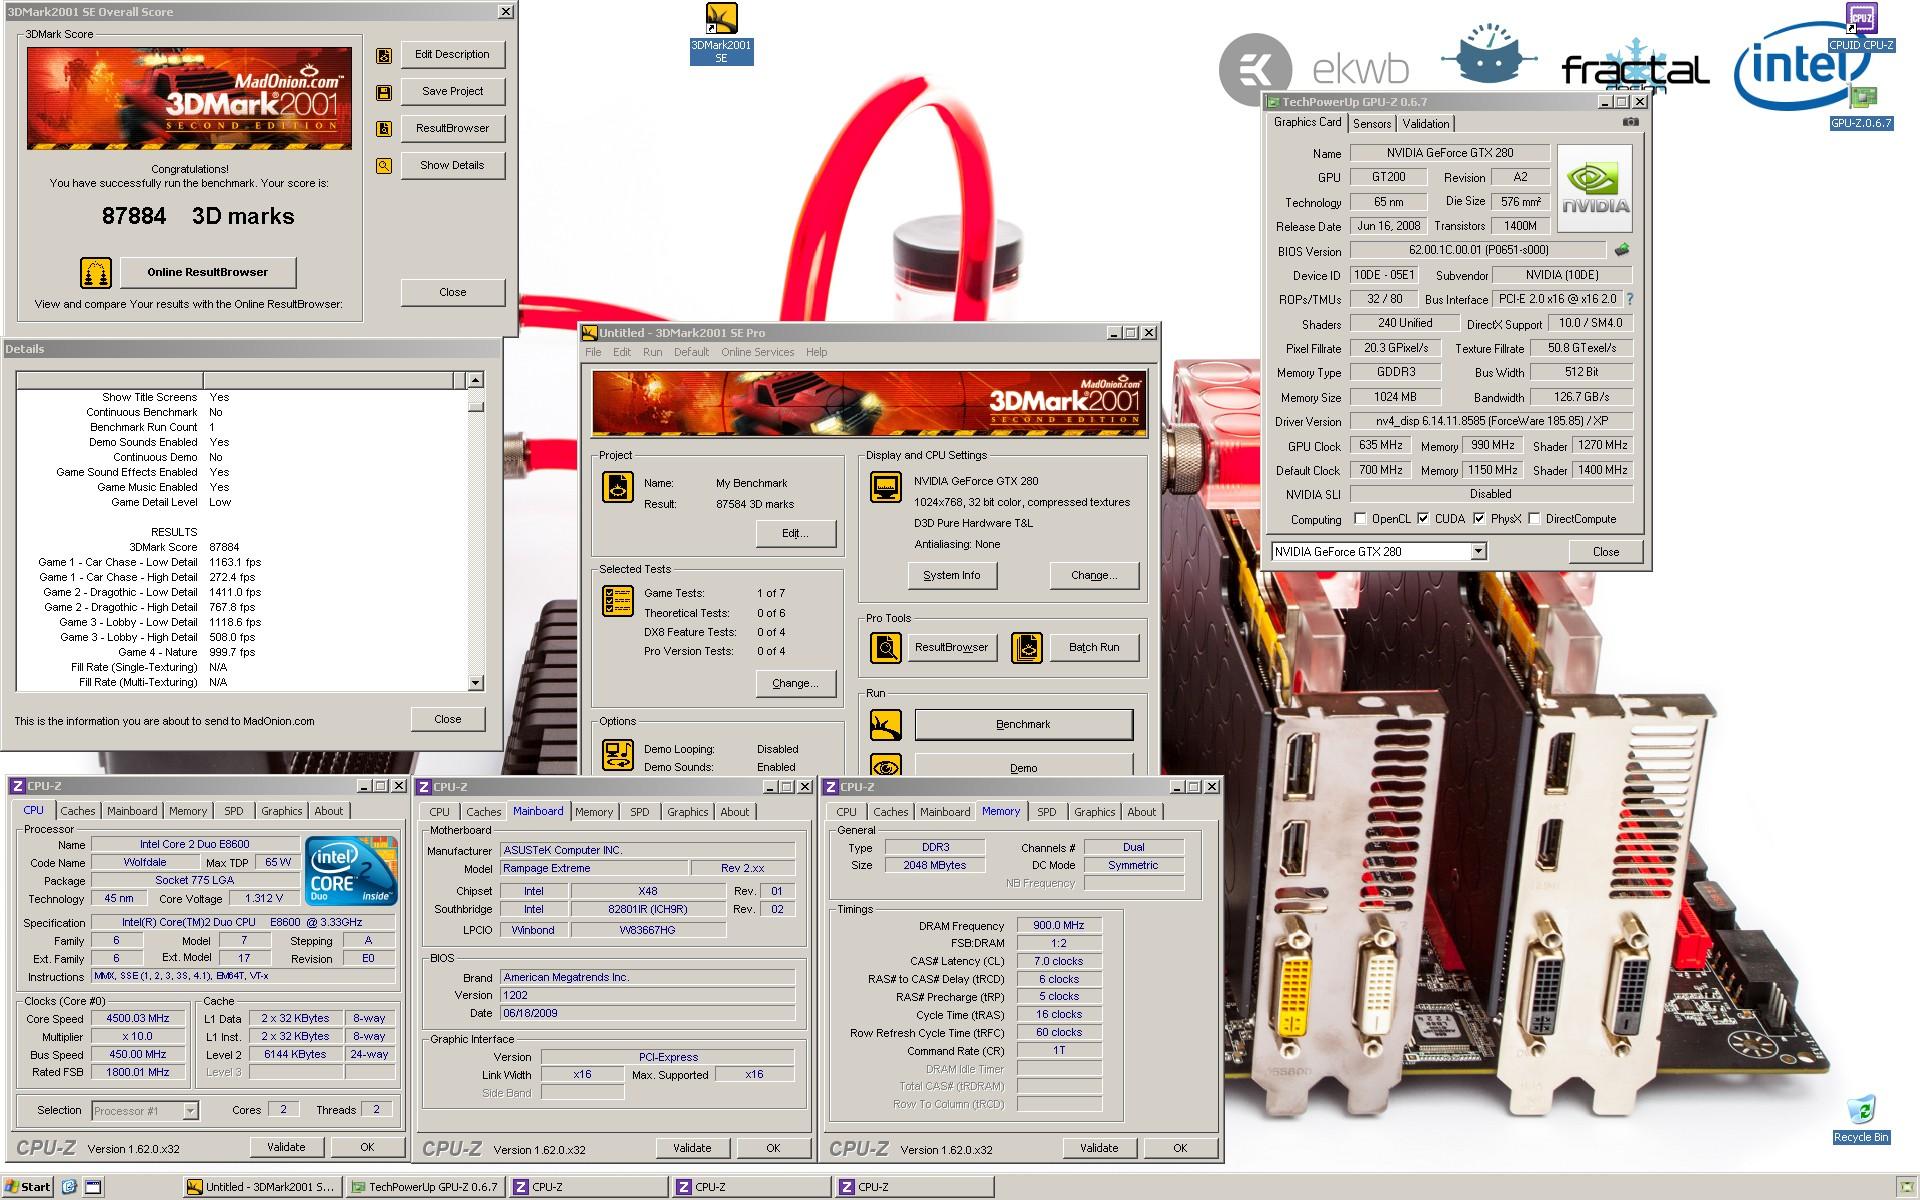Screen dimensions: 1920x1200
Task: Click the ResultBrowser icon beside its button
Action: (x=384, y=129)
